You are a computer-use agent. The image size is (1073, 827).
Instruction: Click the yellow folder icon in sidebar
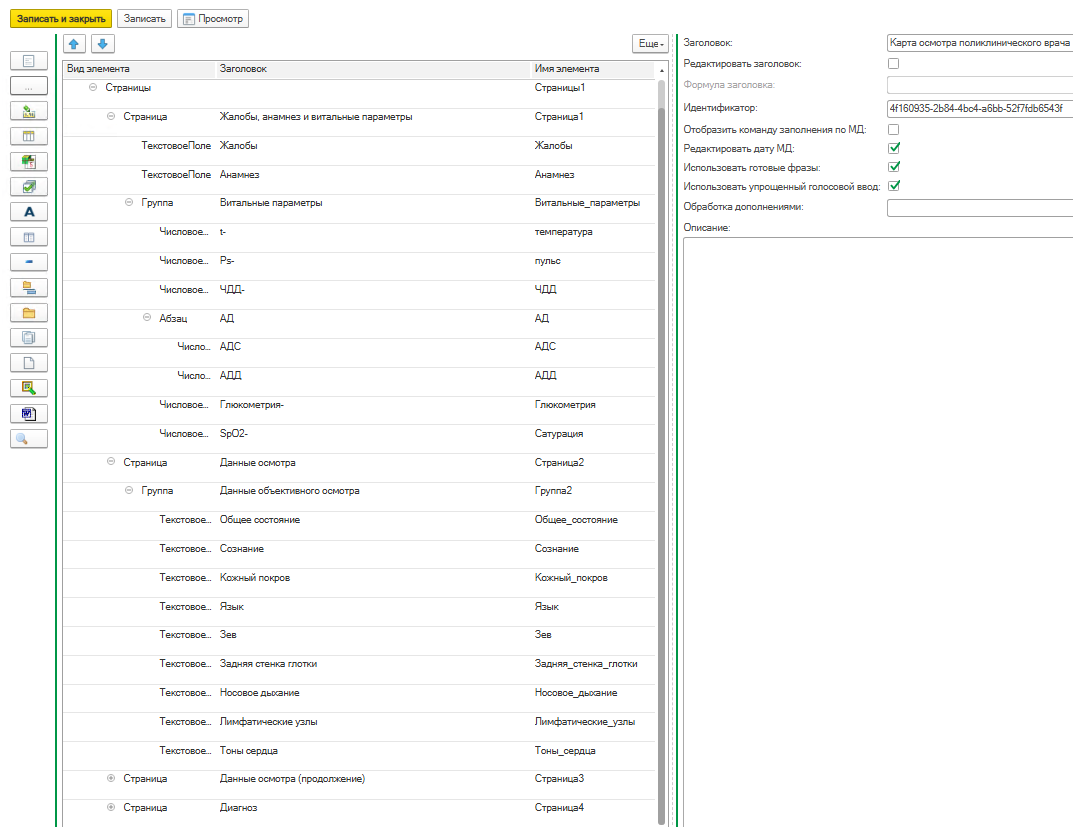[x=29, y=313]
